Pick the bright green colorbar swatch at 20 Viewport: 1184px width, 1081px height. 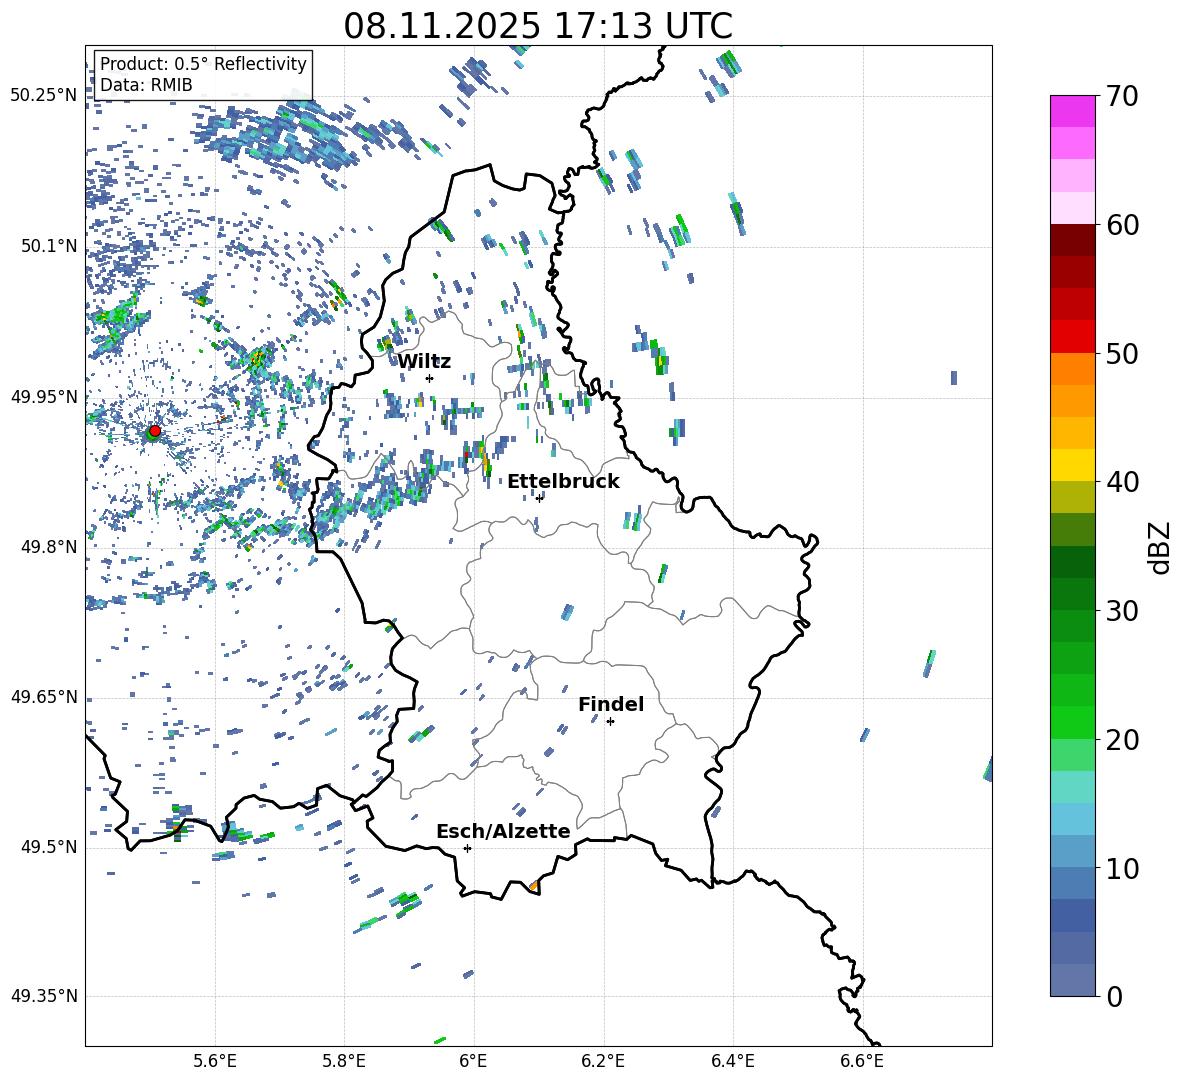[x=1072, y=722]
